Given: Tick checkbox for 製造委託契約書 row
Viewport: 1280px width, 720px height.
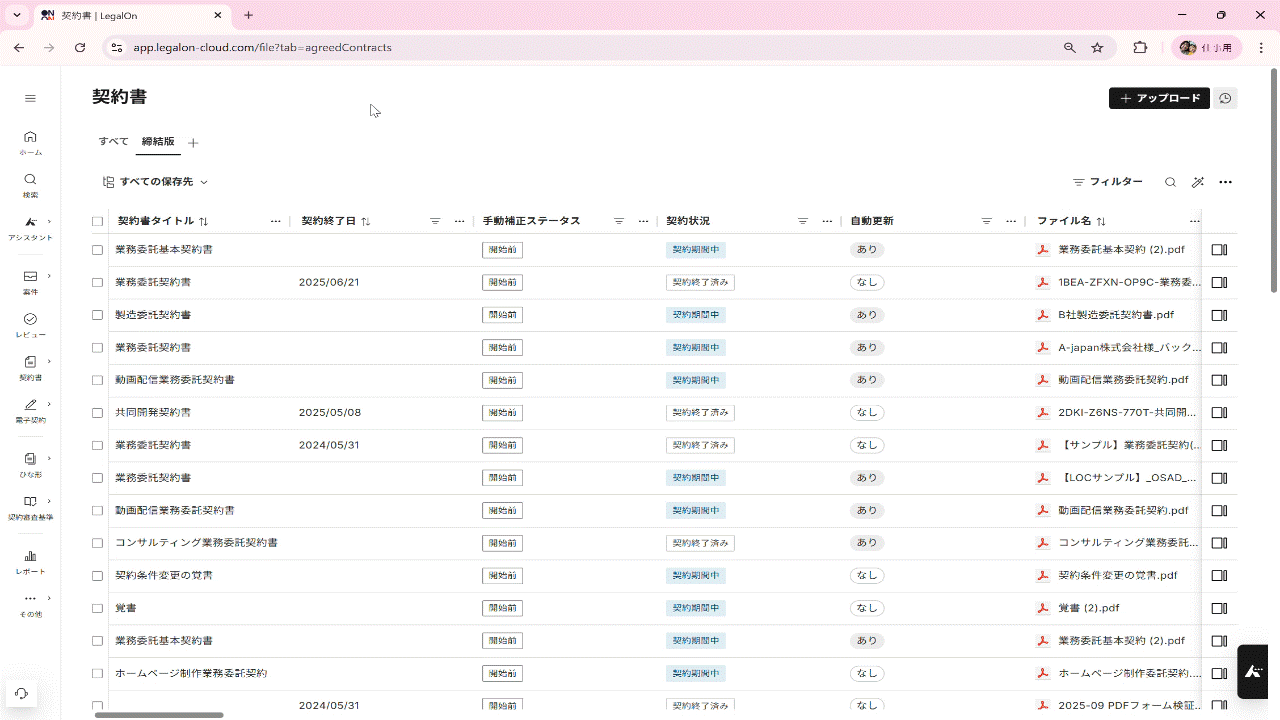Looking at the screenshot, I should pyautogui.click(x=97, y=315).
